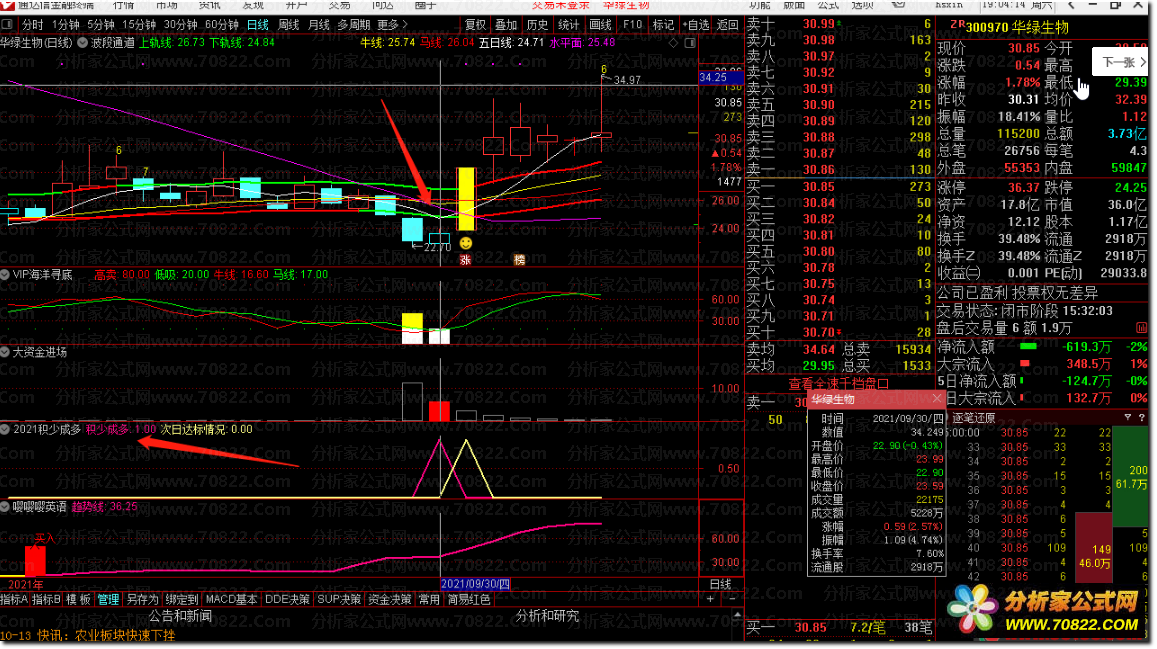This screenshot has width=1157, height=649.
Task: Click the window toggle icon on chart header
Action: [x=690, y=43]
